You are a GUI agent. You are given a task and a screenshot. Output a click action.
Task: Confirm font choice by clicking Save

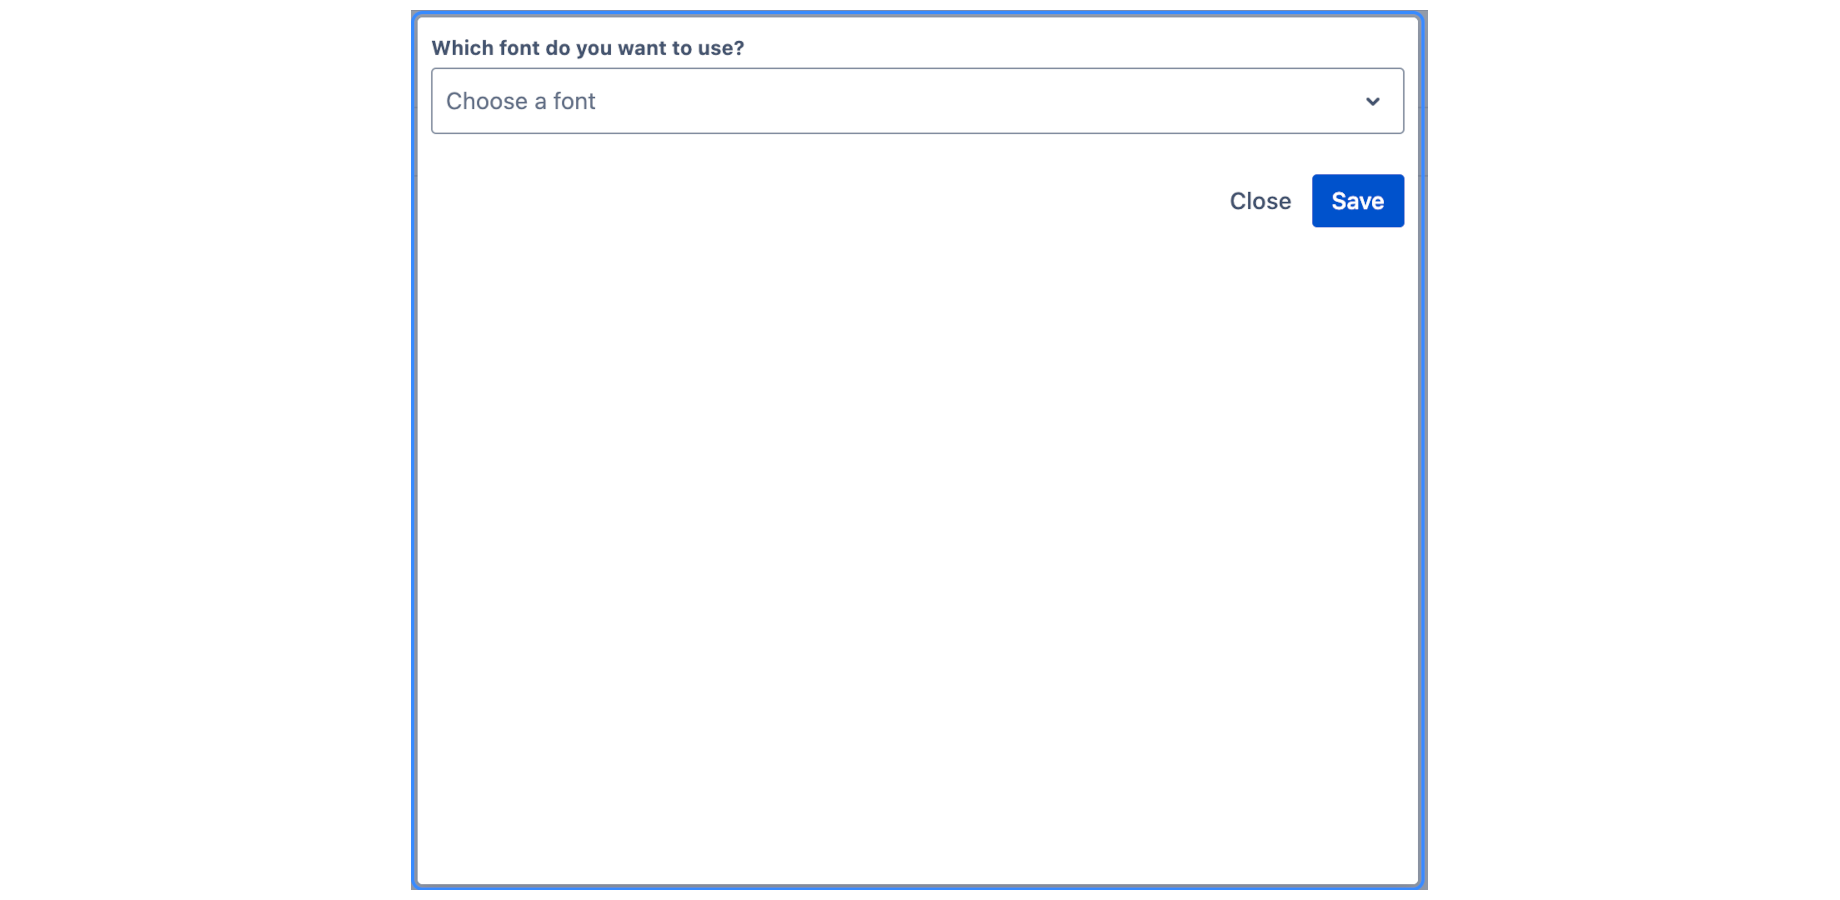click(1357, 201)
